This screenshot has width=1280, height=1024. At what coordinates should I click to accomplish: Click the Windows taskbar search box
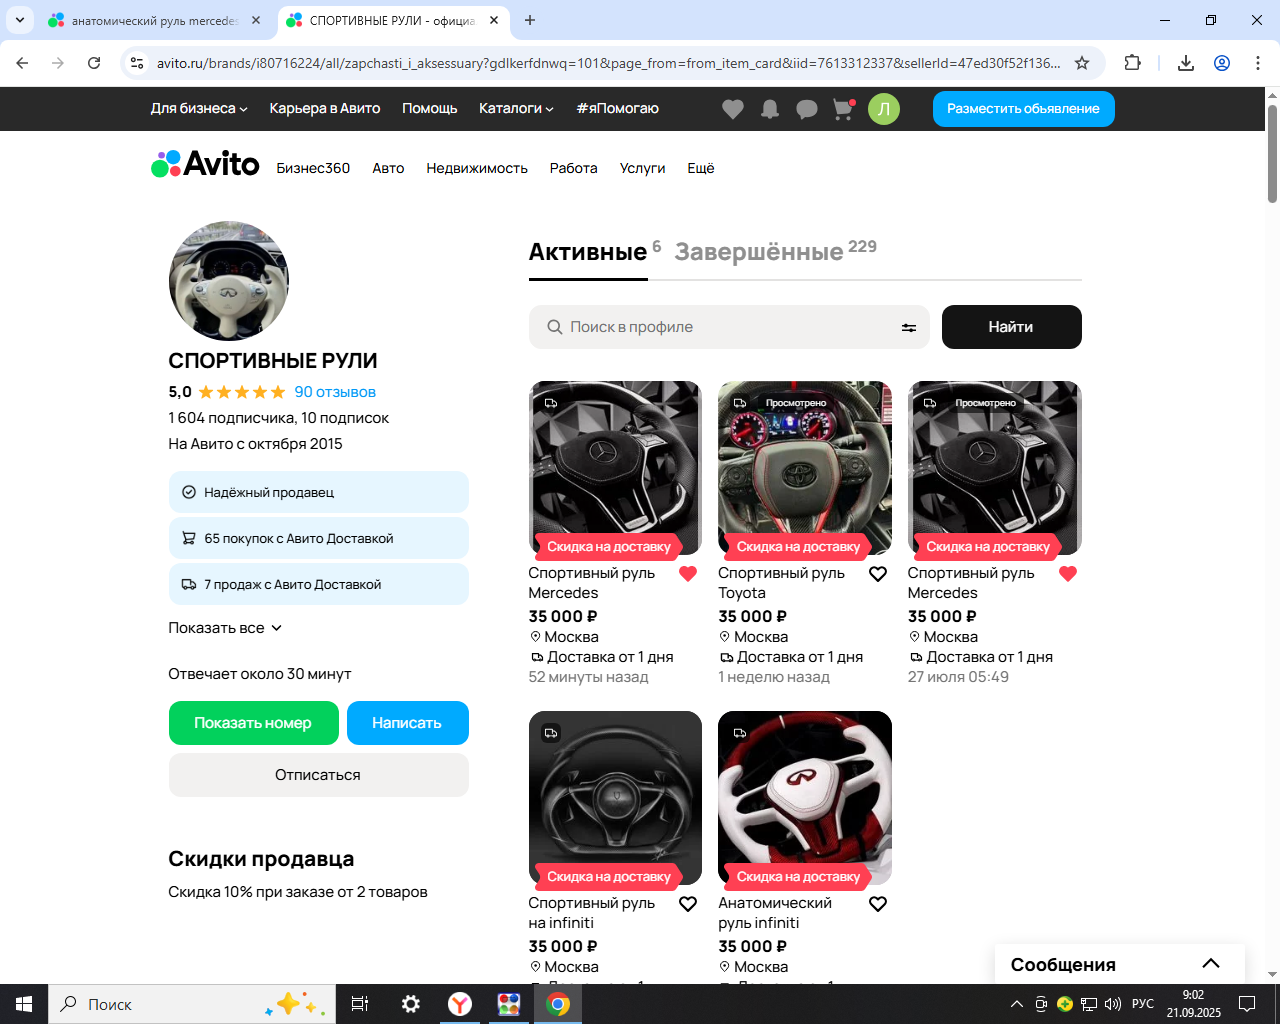tap(192, 1004)
